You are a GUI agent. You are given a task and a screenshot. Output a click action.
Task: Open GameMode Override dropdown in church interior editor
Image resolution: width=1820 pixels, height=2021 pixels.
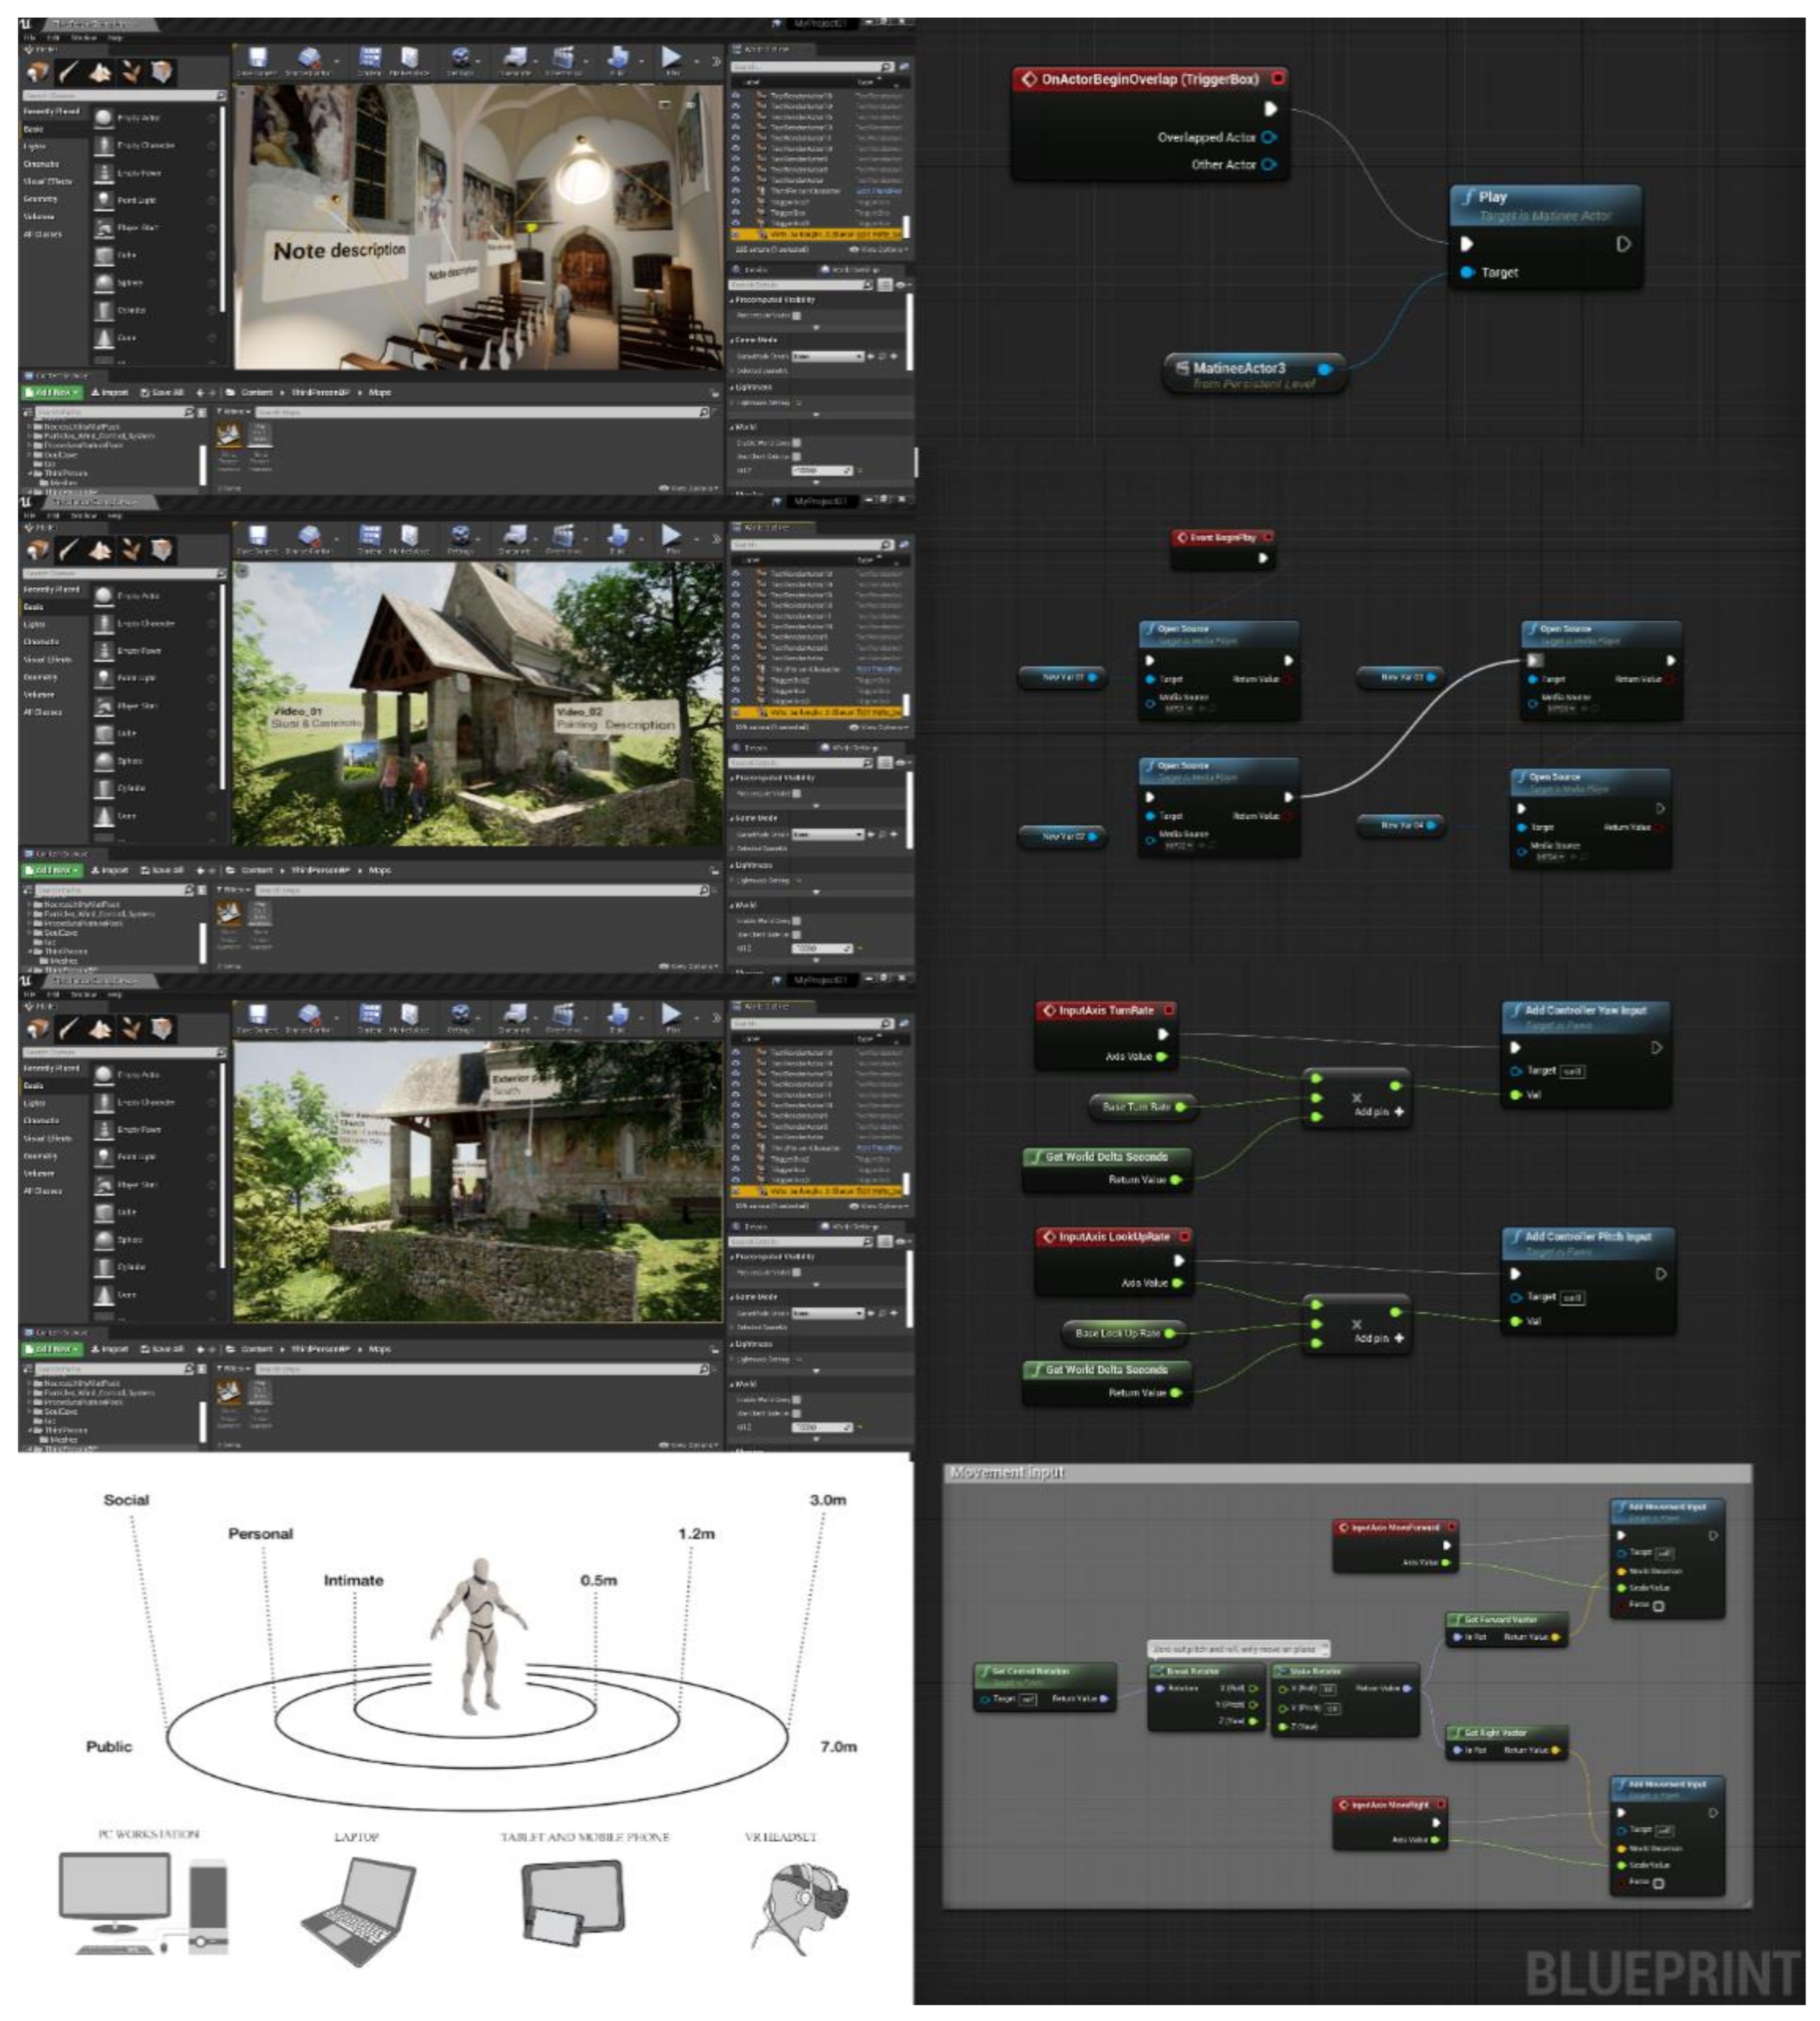pos(827,356)
